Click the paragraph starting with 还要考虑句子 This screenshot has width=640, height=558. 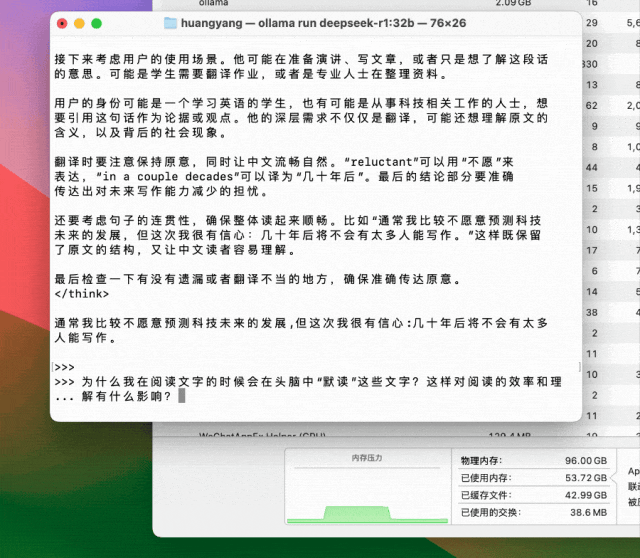pos(300,235)
